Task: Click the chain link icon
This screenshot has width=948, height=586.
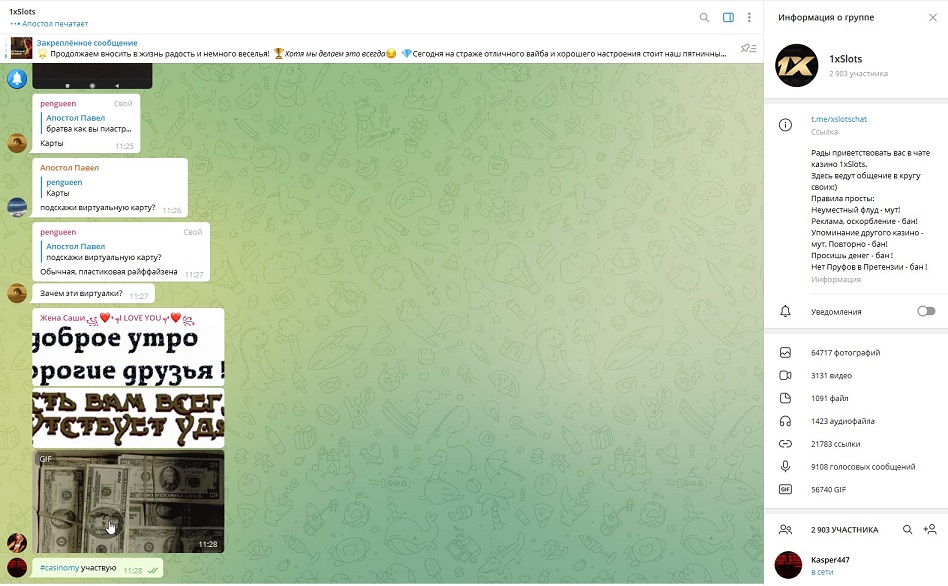Action: pos(785,444)
